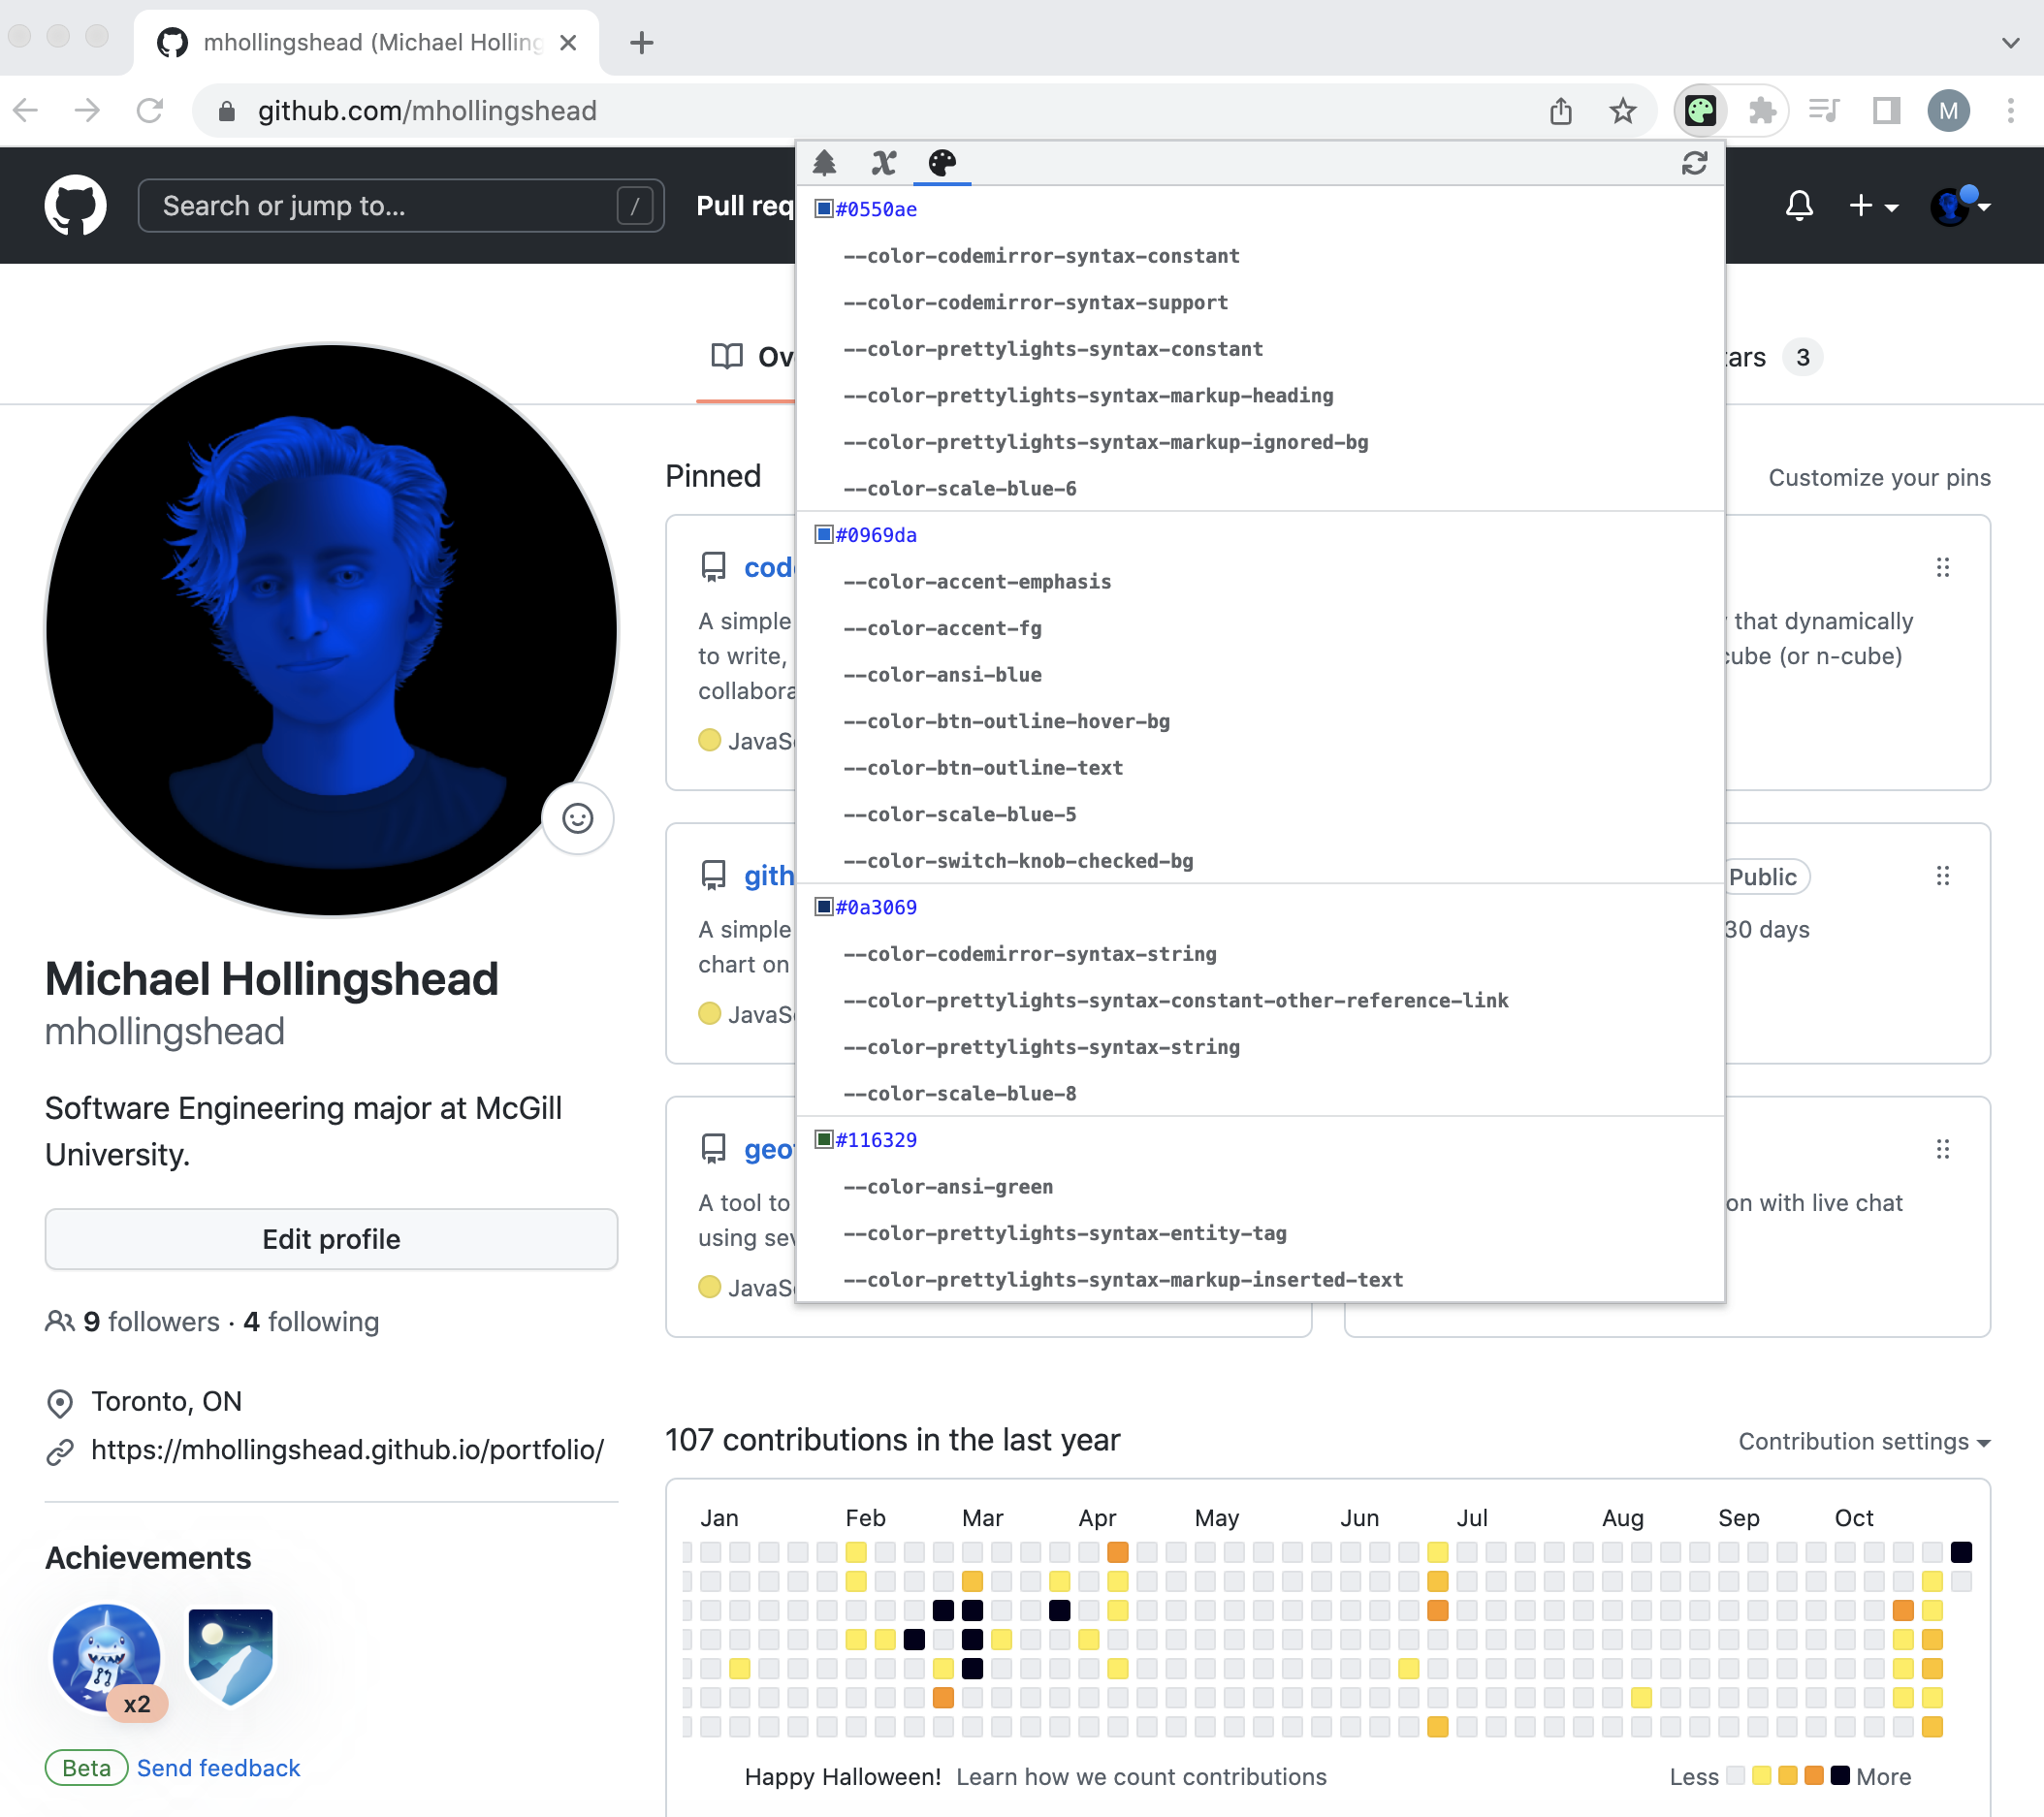Screen dimensions: 2044x1817
Task: Click Customize your pins
Action: (1879, 478)
